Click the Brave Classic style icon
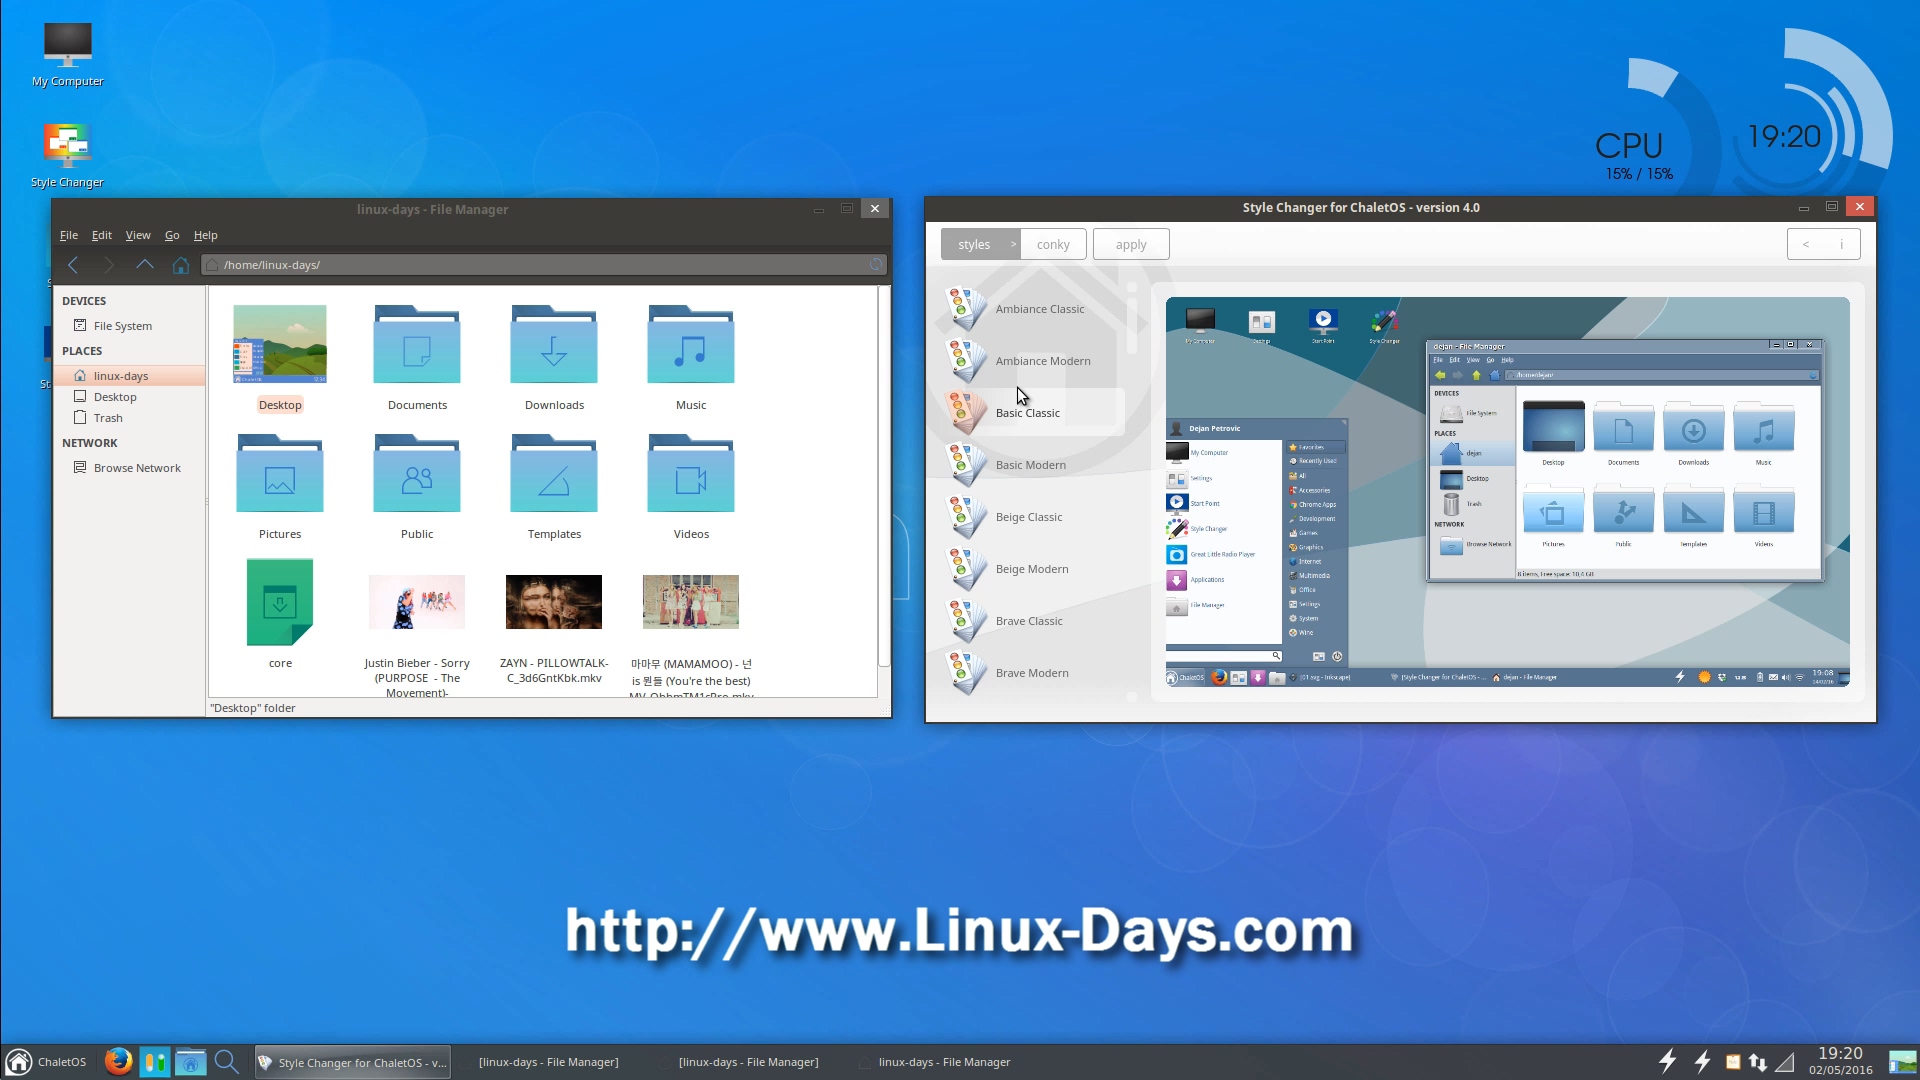This screenshot has width=1920, height=1080. tap(966, 620)
